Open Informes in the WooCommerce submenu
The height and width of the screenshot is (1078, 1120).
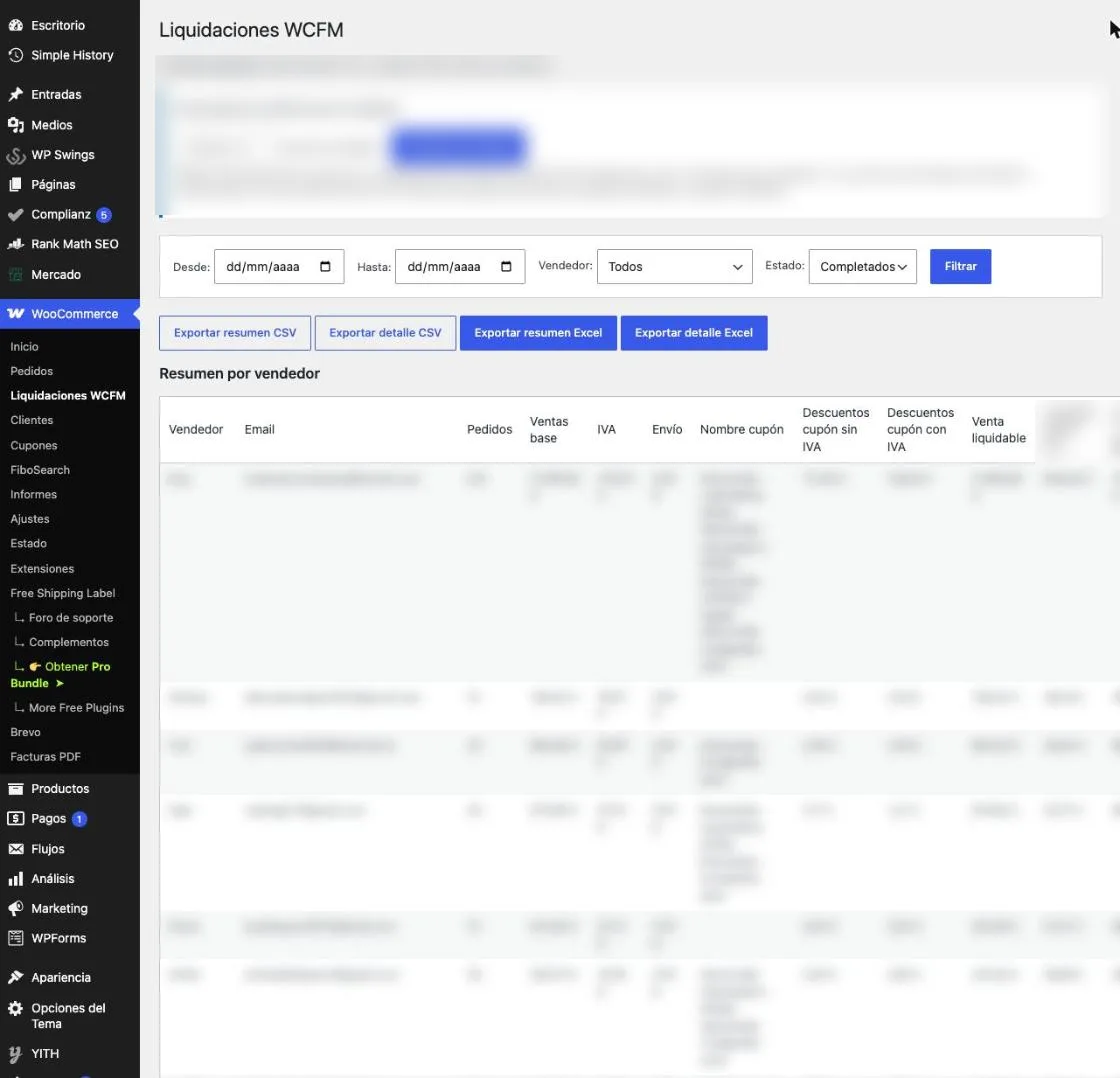click(34, 494)
